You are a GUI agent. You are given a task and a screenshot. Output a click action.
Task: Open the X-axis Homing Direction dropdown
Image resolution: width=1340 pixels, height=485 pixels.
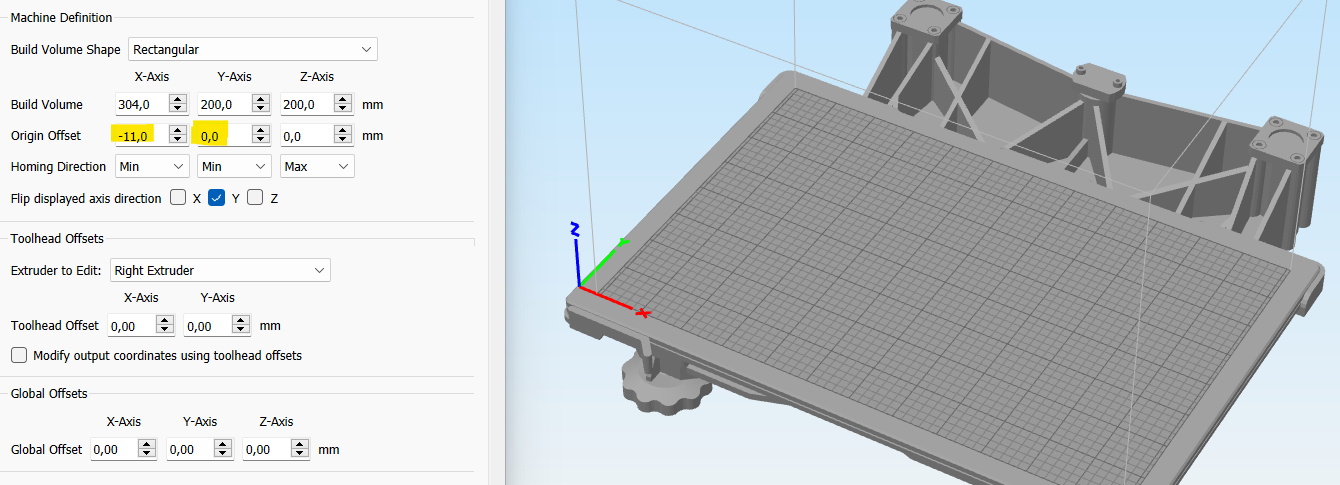point(152,166)
